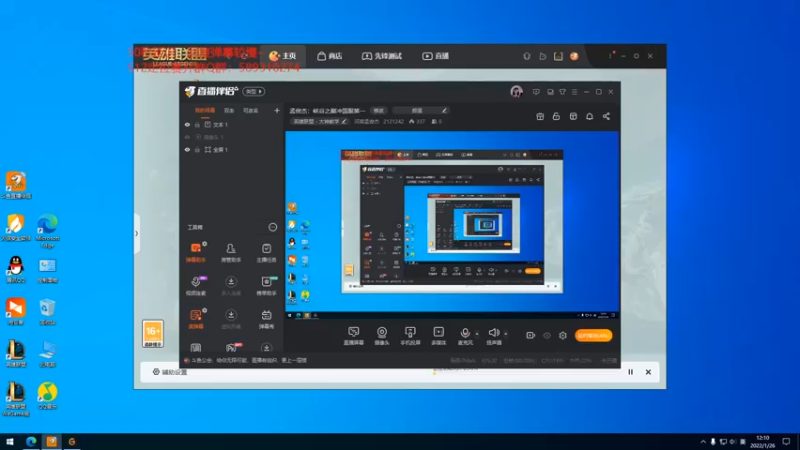Image resolution: width=800 pixels, height=450 pixels.
Task: Open the QQ Music desktop shortcut
Action: coord(47,395)
